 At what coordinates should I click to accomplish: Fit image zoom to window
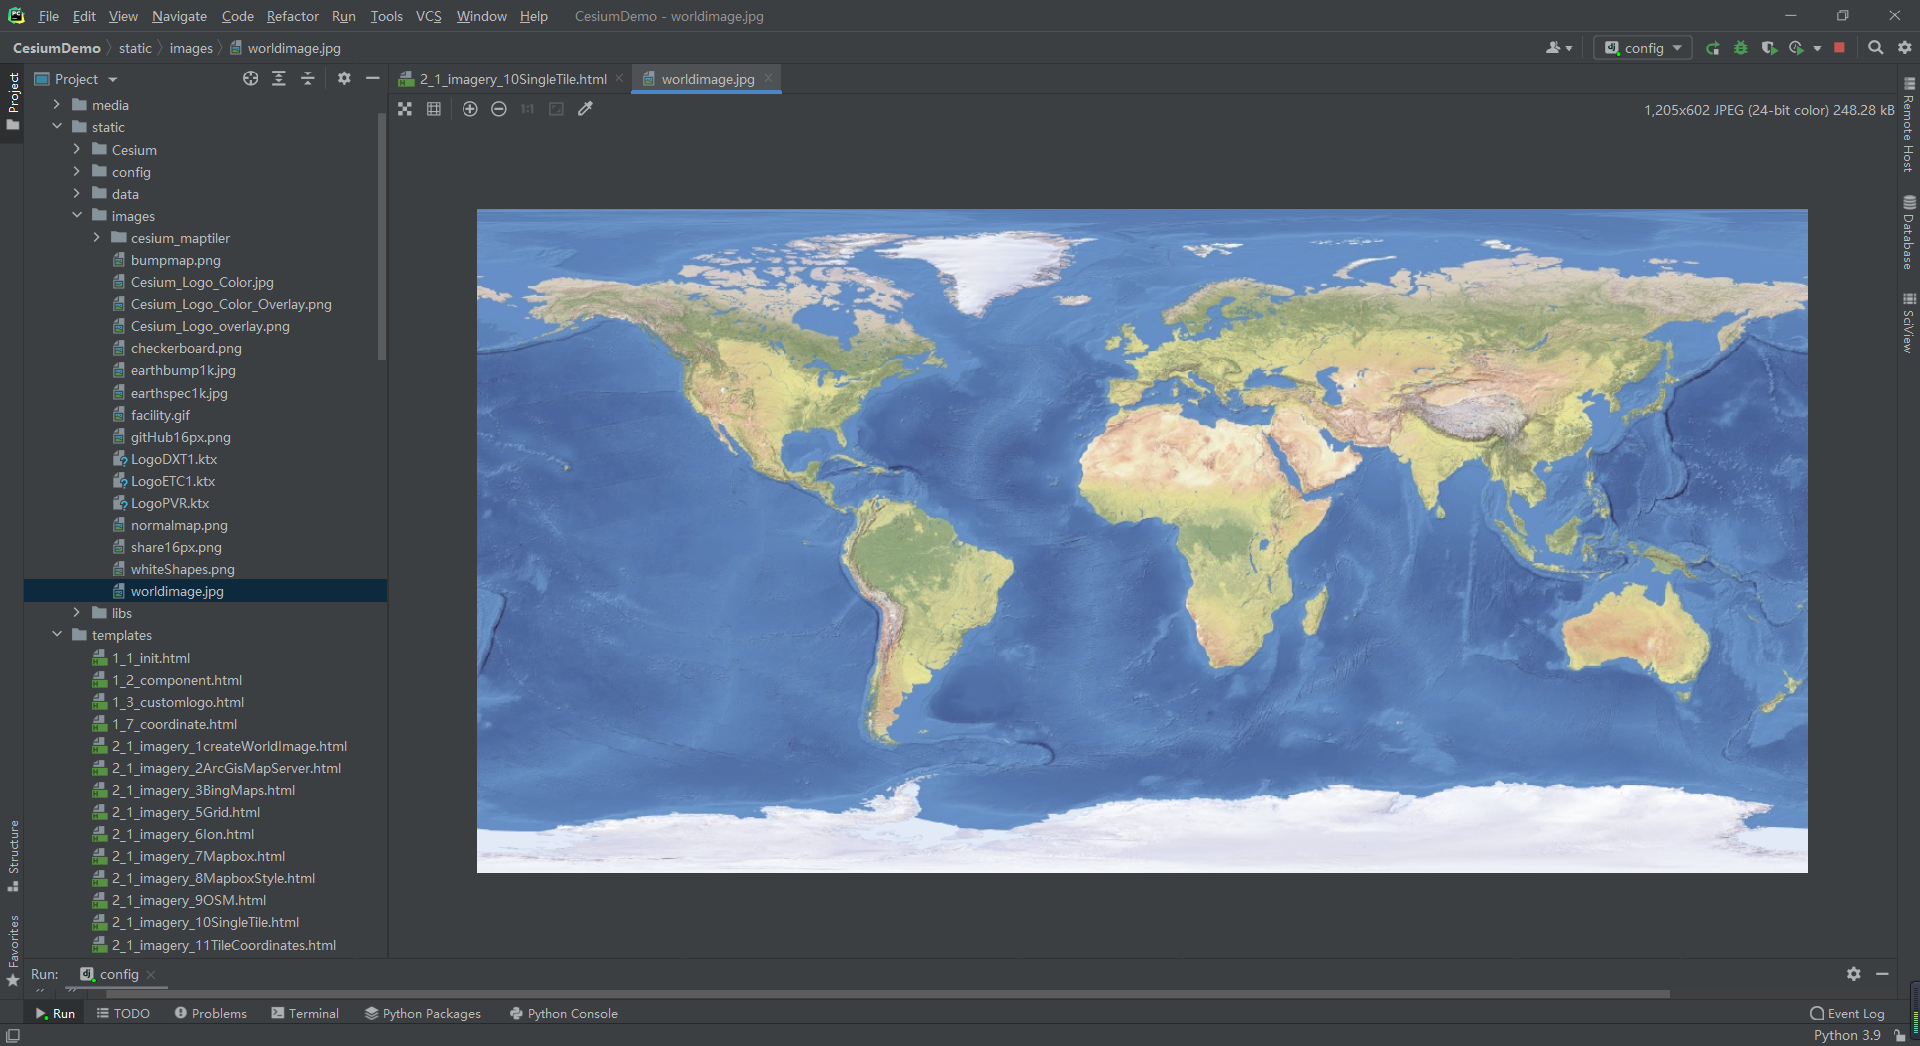coord(556,109)
